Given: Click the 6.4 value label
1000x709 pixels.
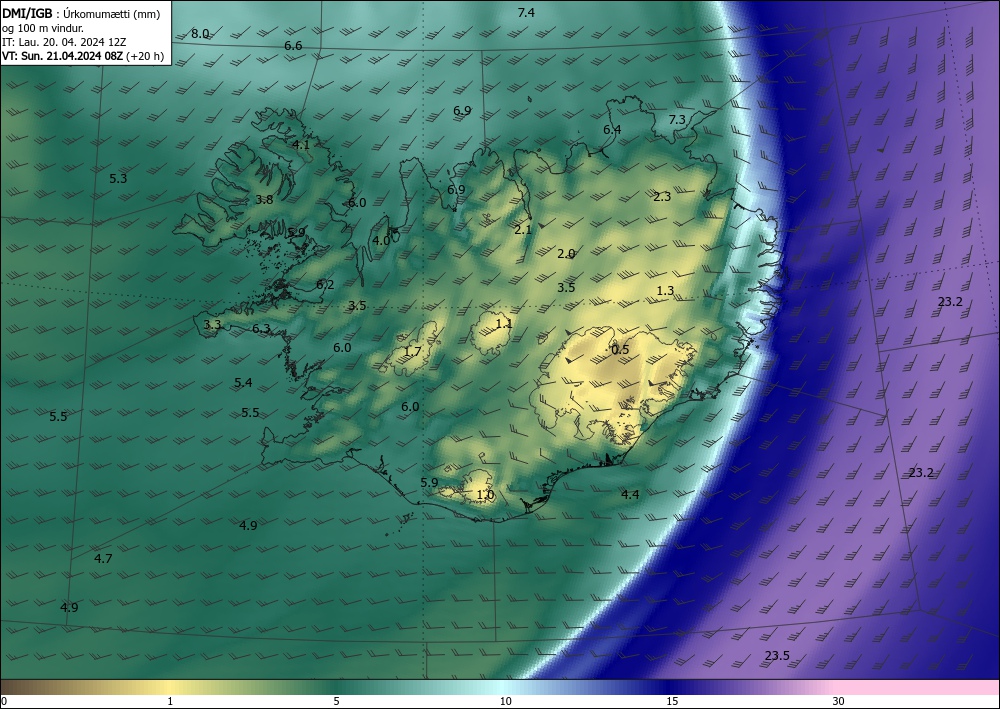Looking at the screenshot, I should click(x=612, y=129).
